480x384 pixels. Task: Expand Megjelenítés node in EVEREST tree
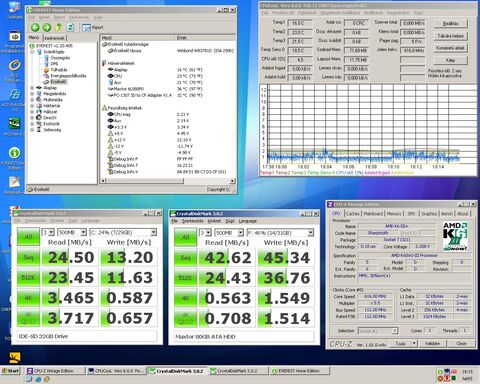(x=32, y=94)
